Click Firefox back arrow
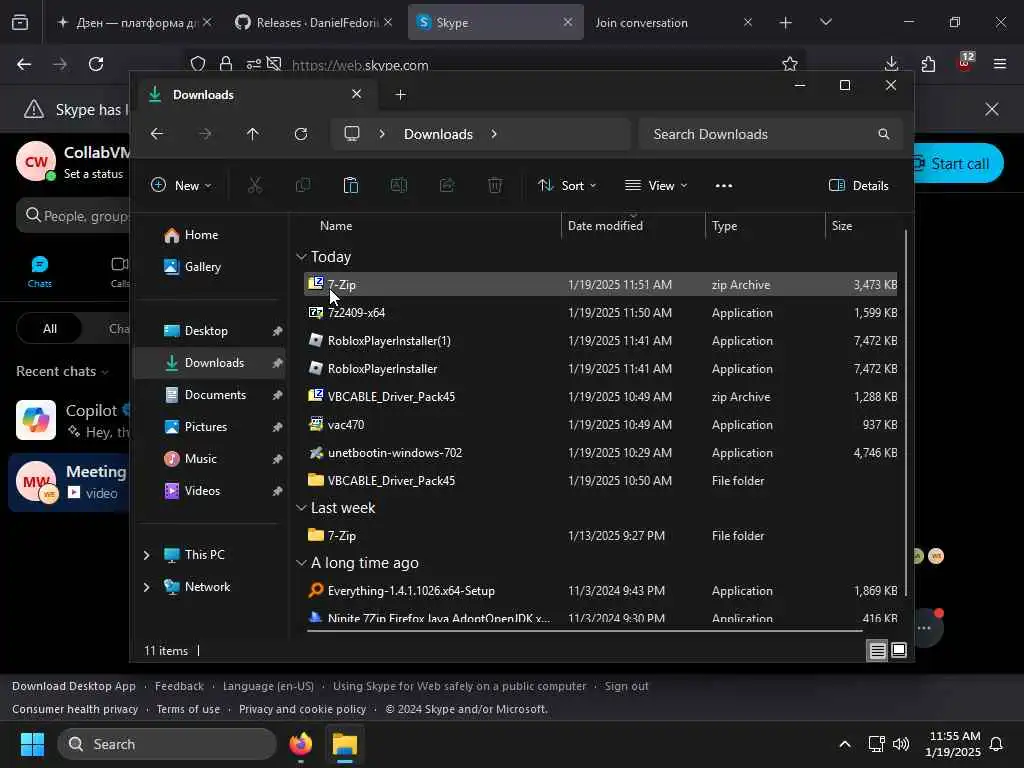This screenshot has height=768, width=1024. (x=24, y=64)
